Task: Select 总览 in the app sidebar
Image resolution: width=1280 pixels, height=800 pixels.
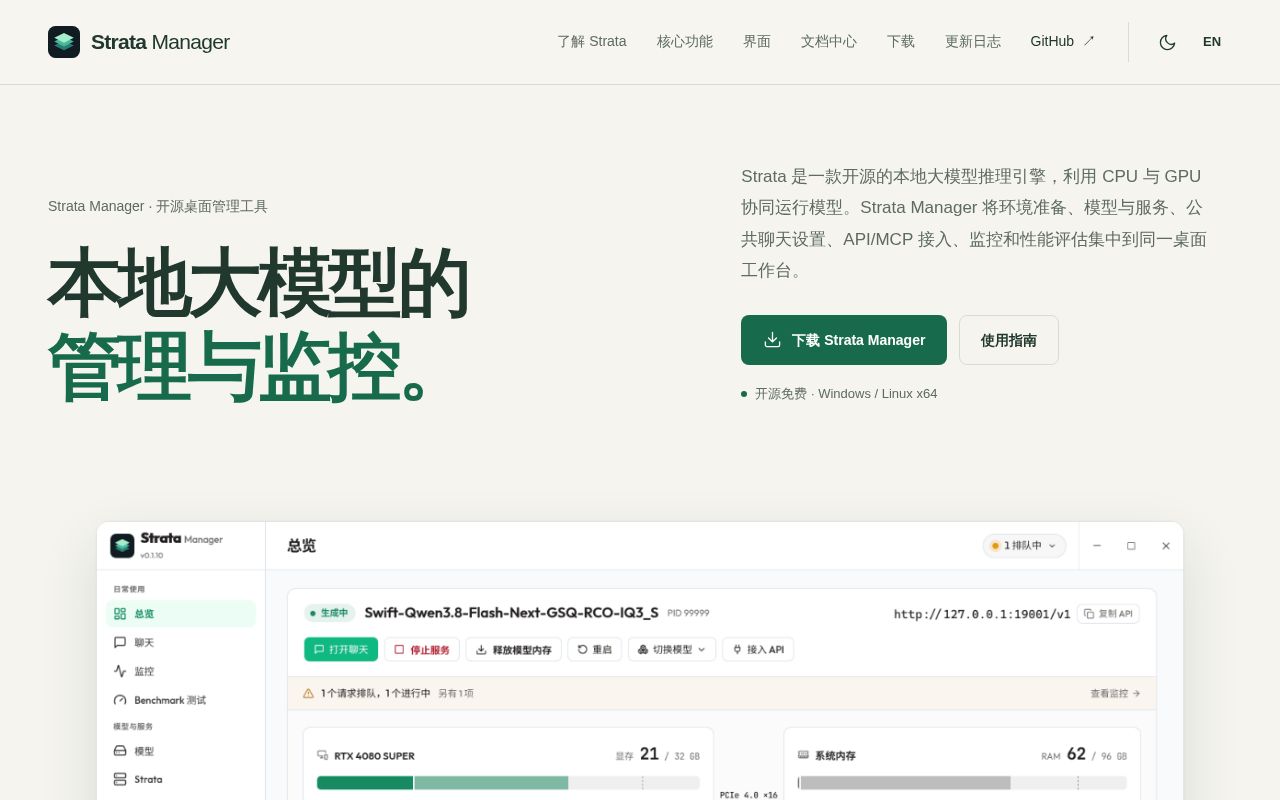Action: coord(181,614)
